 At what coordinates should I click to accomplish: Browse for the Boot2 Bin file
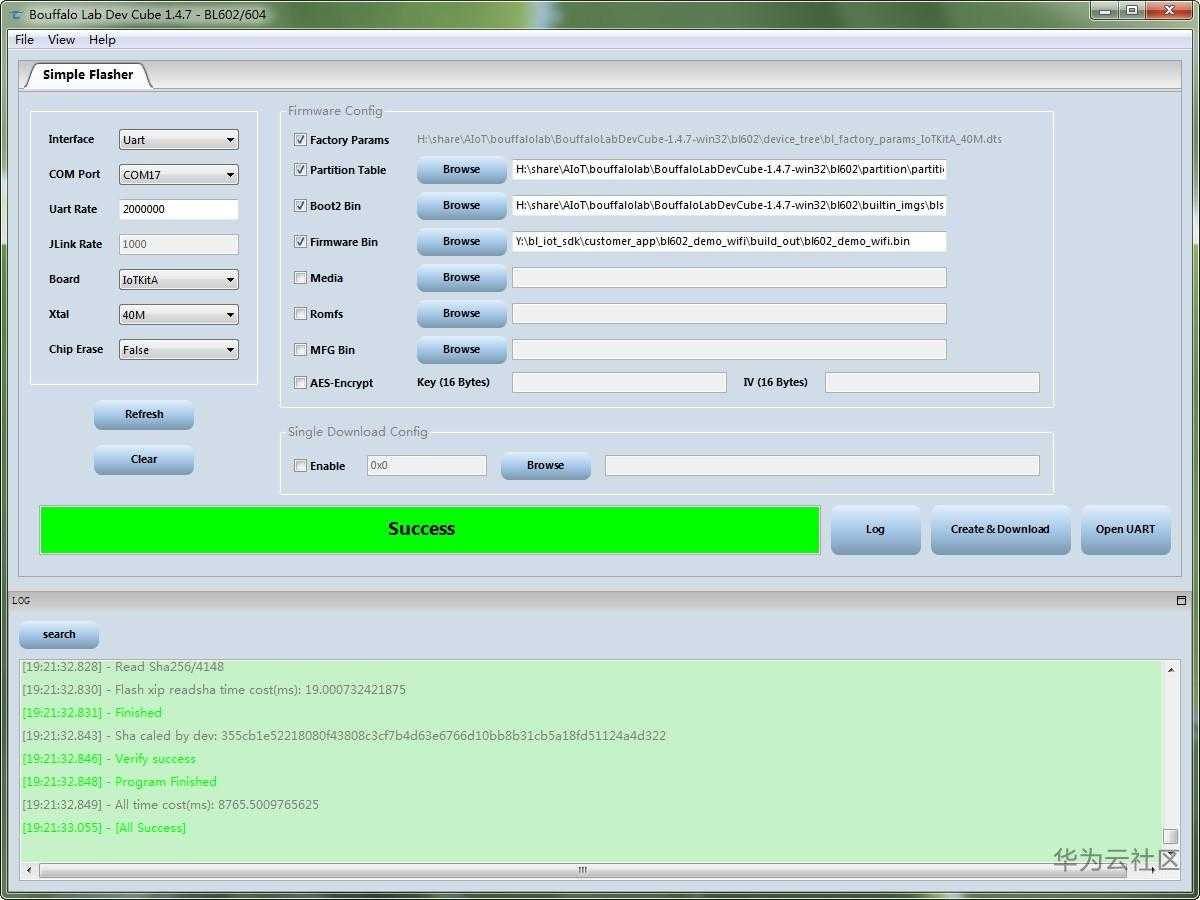(461, 206)
